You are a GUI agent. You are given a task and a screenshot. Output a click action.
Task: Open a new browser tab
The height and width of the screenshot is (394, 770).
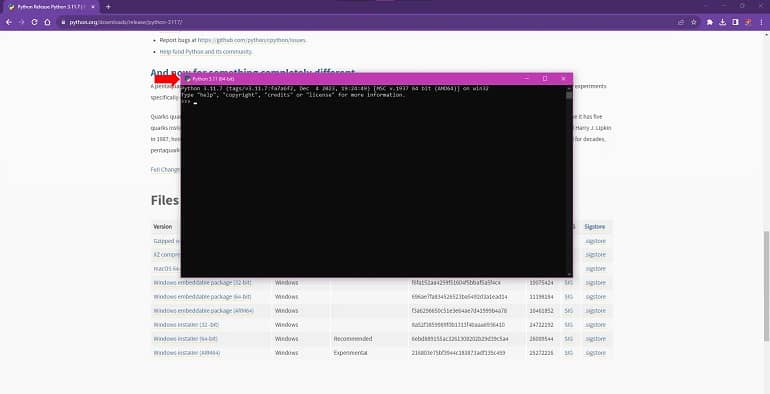(108, 7)
